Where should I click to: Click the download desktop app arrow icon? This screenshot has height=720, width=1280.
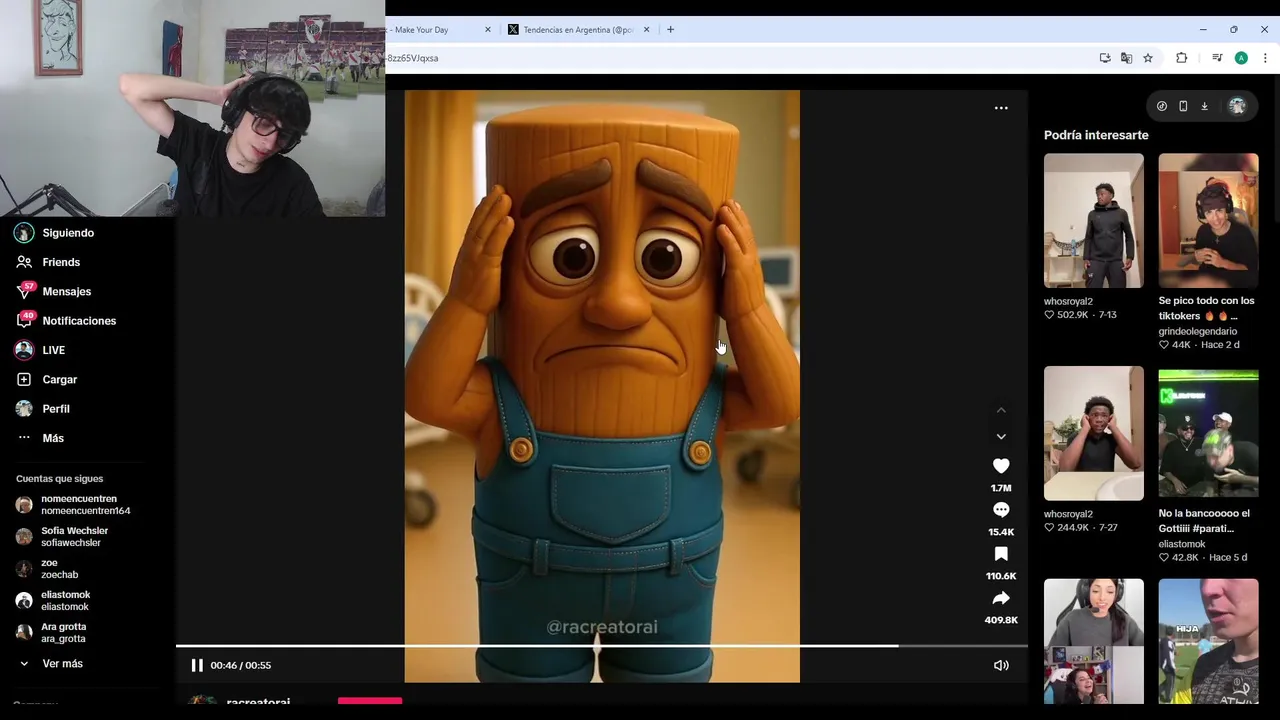(x=1204, y=106)
